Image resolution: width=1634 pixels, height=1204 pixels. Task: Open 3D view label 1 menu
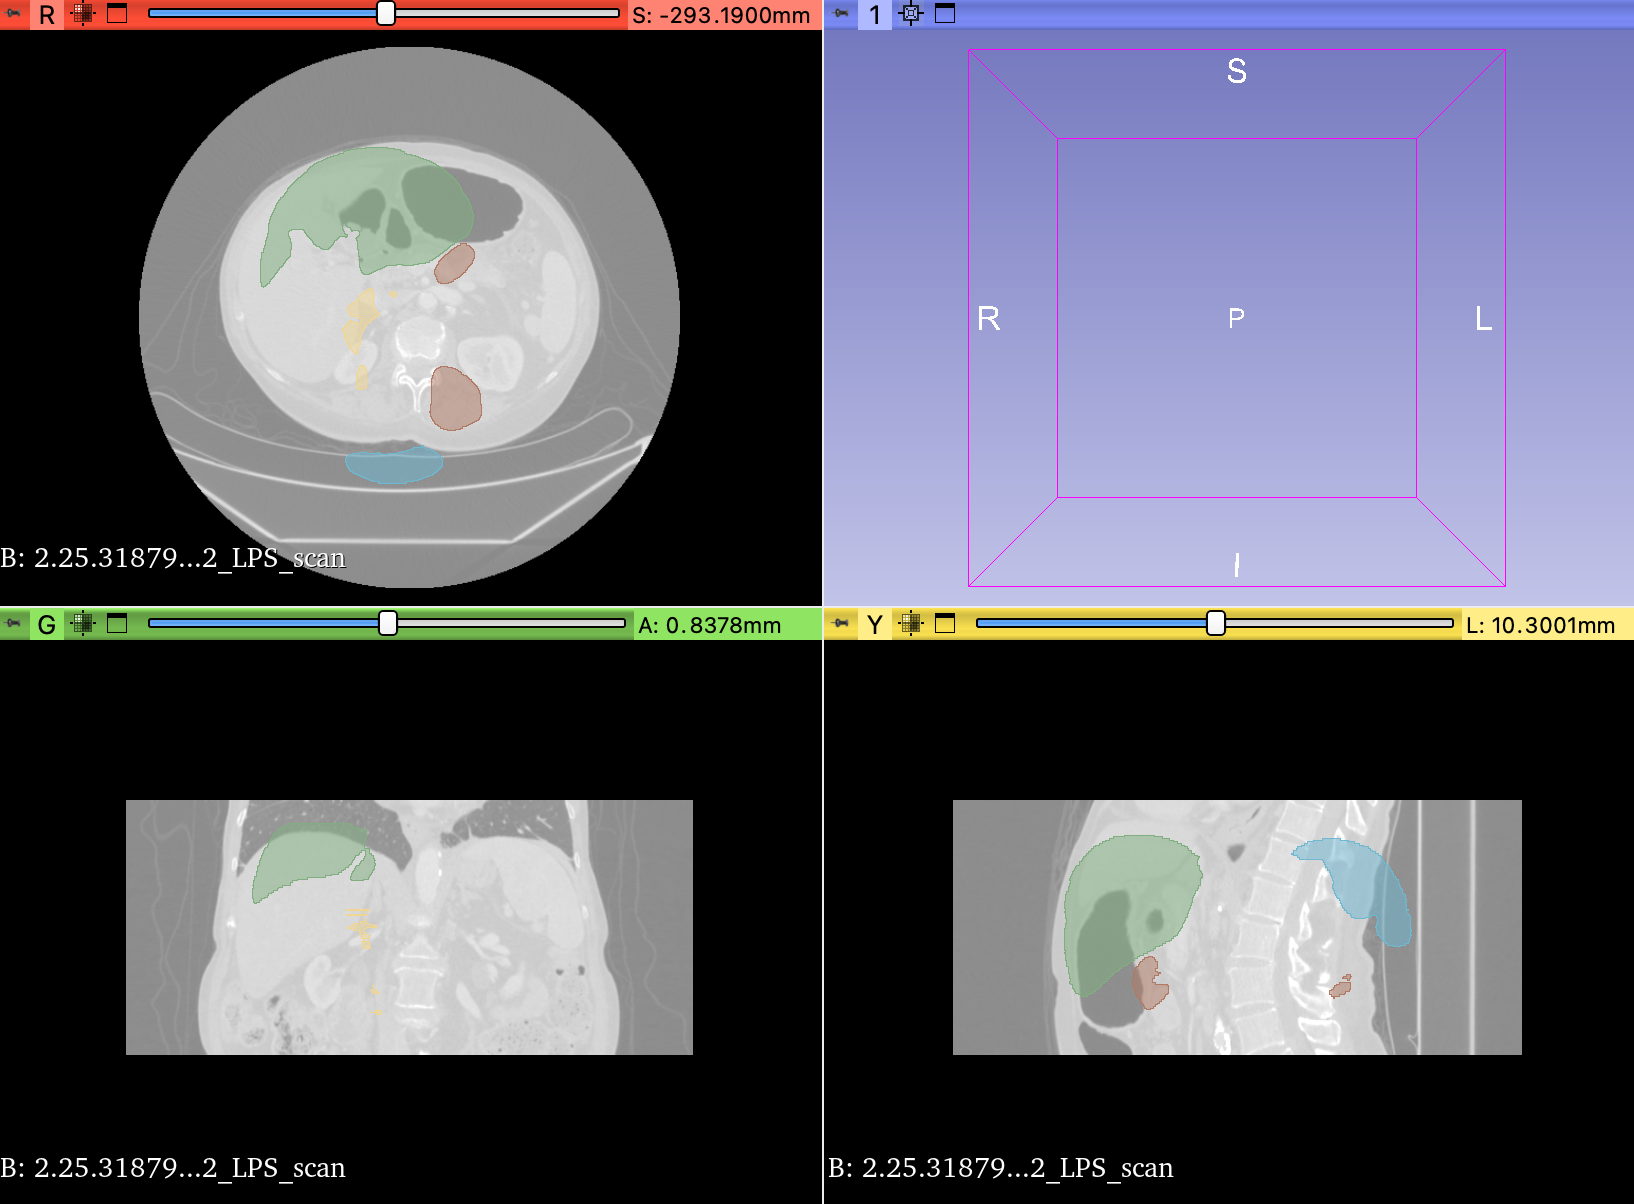875,14
